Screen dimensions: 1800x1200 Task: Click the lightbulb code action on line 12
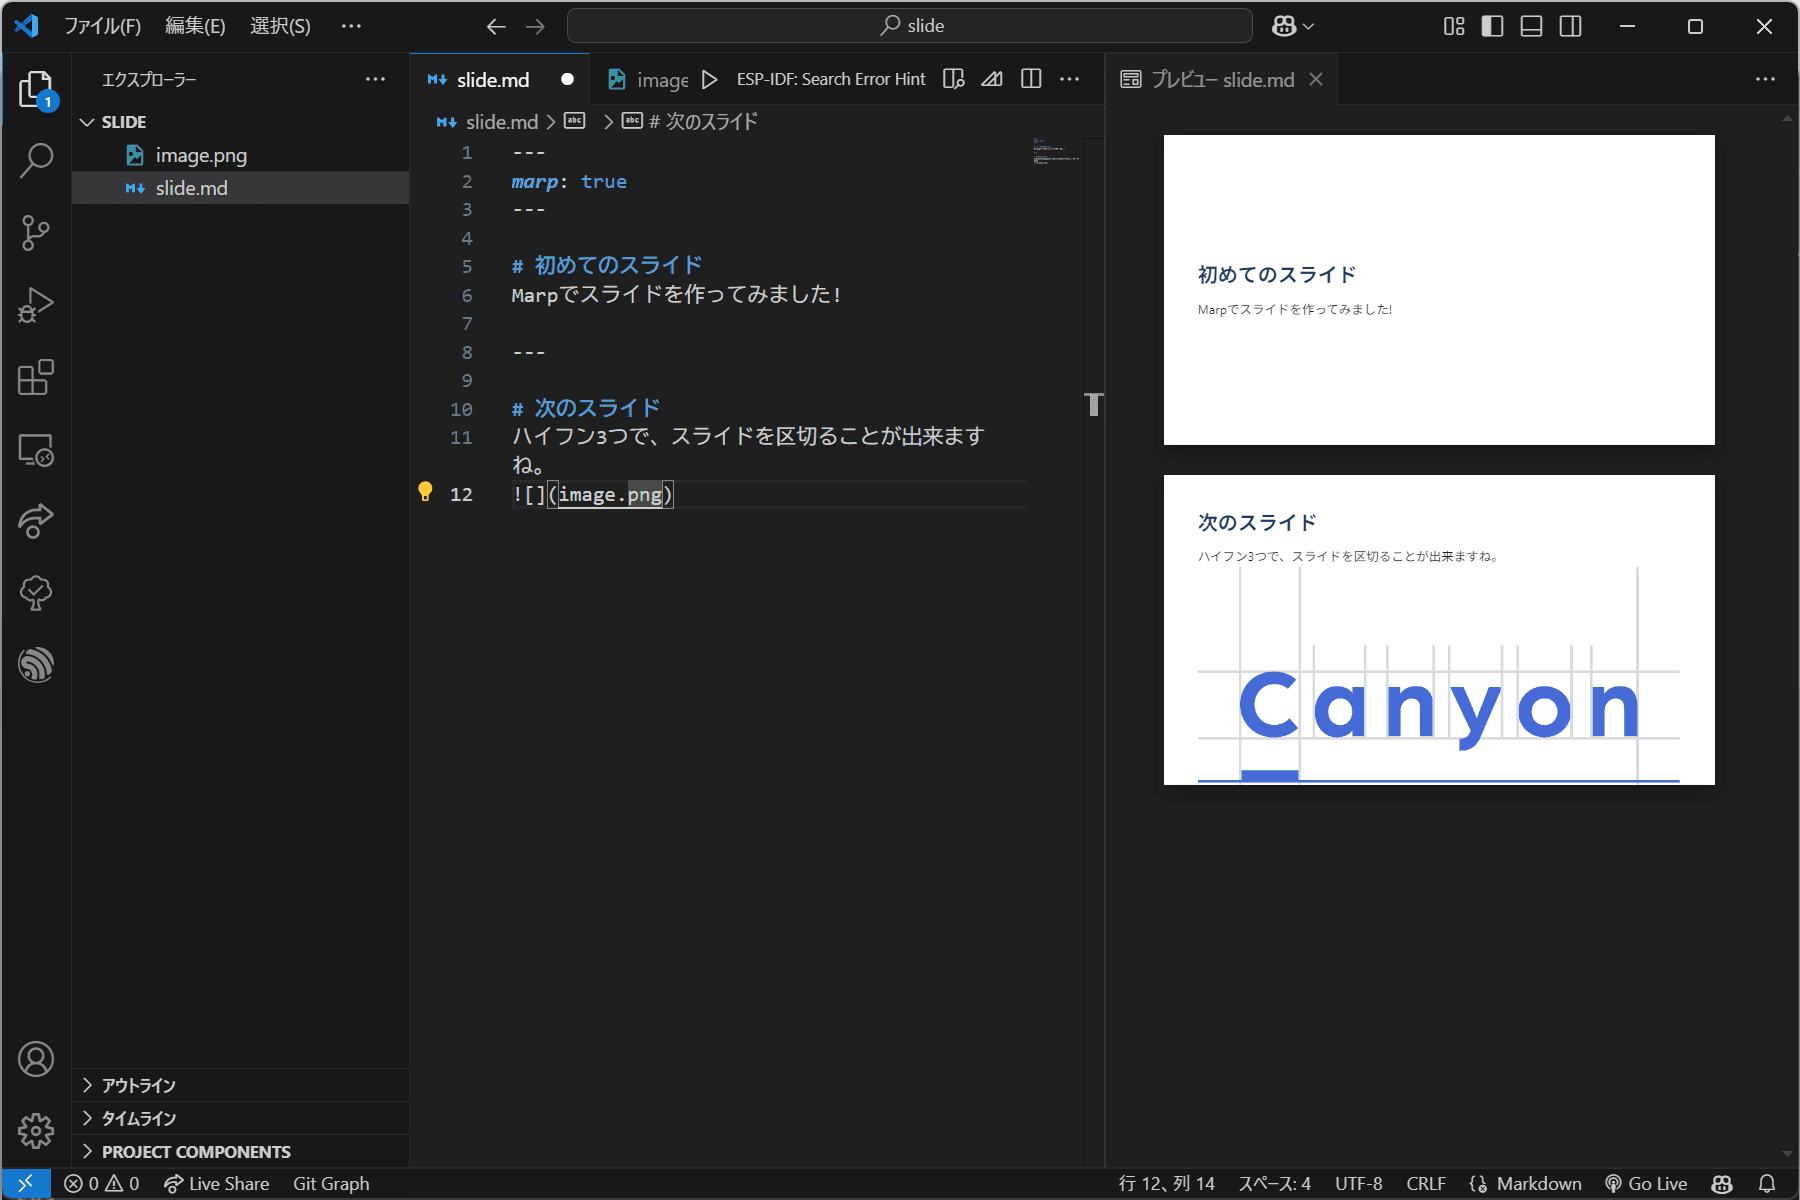(x=425, y=492)
